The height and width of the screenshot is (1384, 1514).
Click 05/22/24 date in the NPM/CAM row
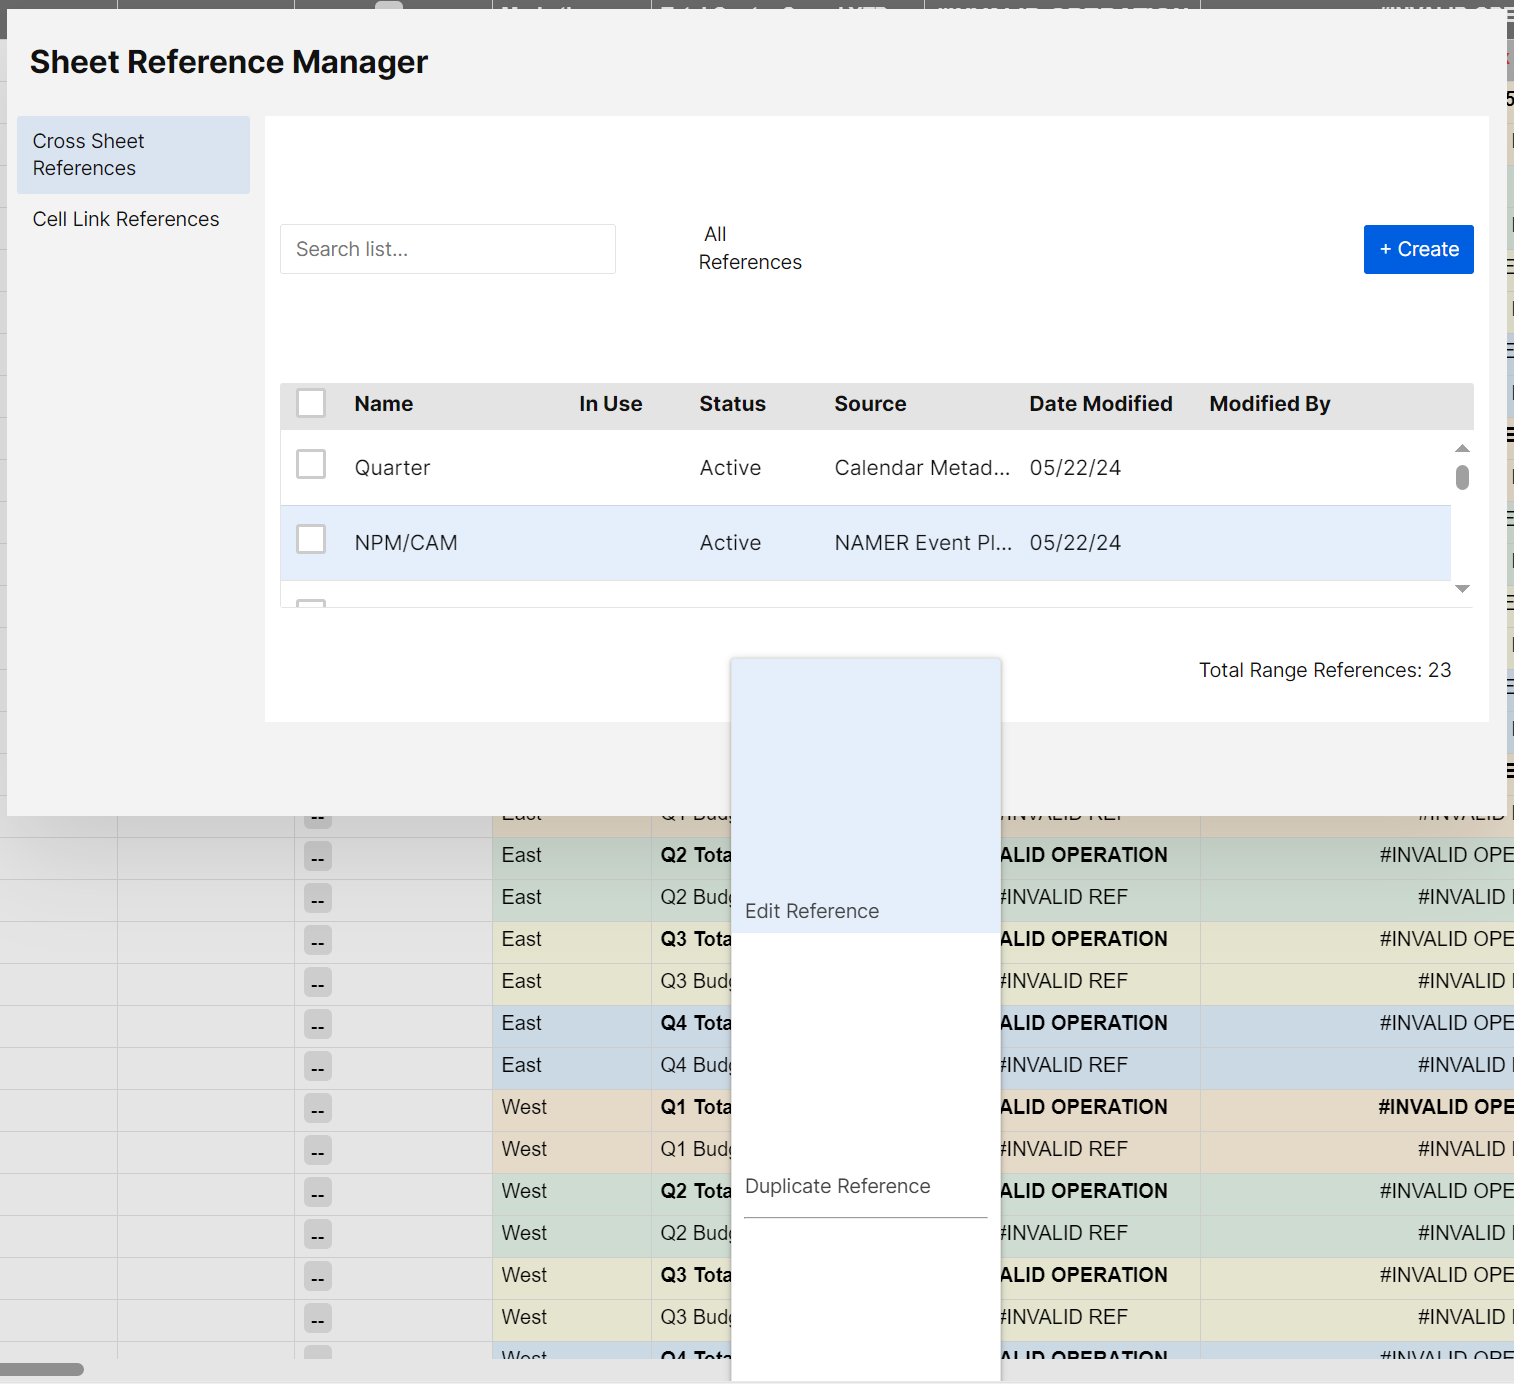1075,543
